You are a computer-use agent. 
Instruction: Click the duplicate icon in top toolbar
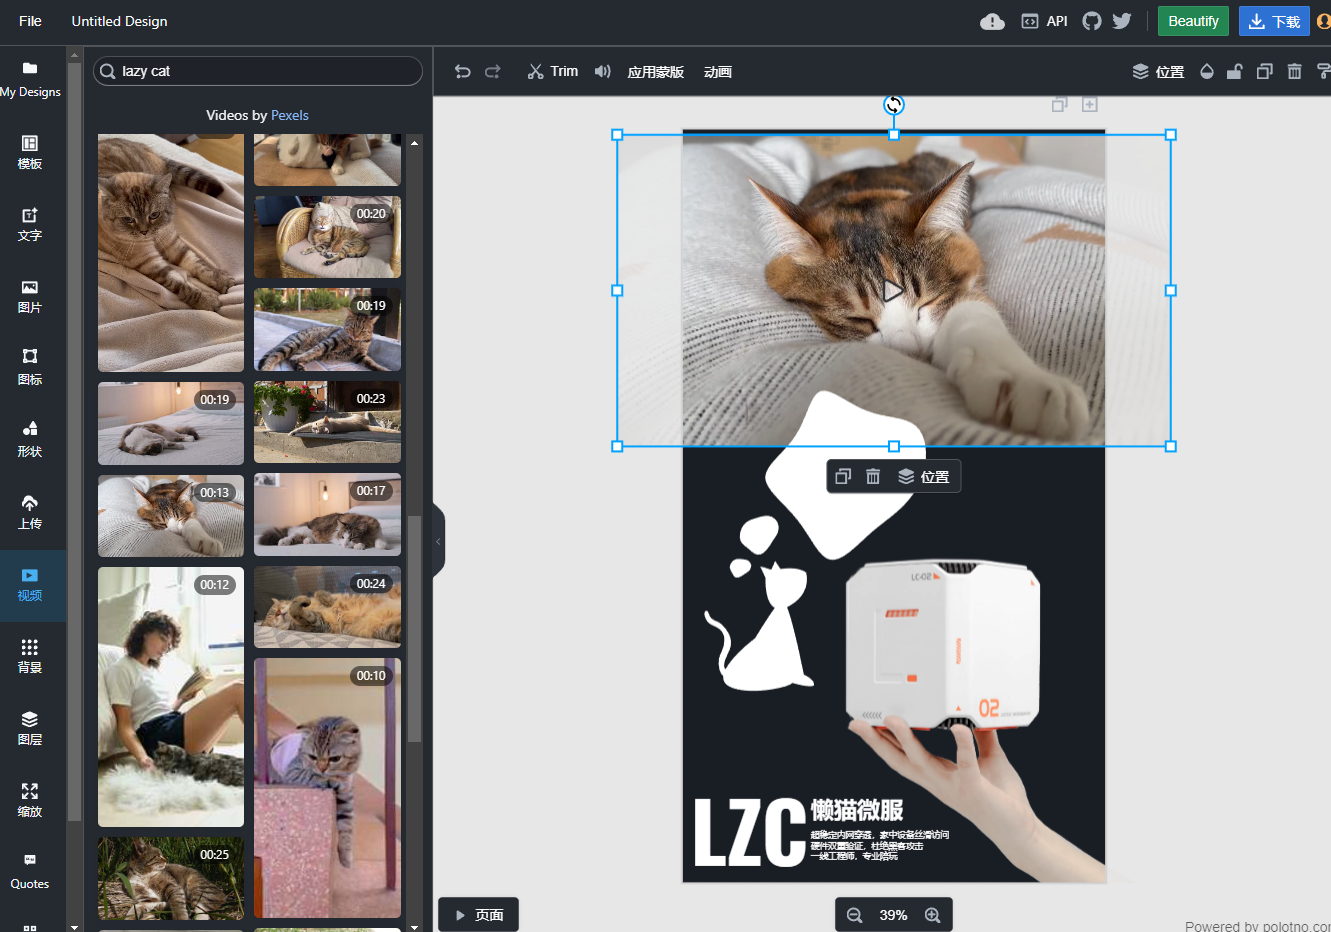[x=1265, y=71]
